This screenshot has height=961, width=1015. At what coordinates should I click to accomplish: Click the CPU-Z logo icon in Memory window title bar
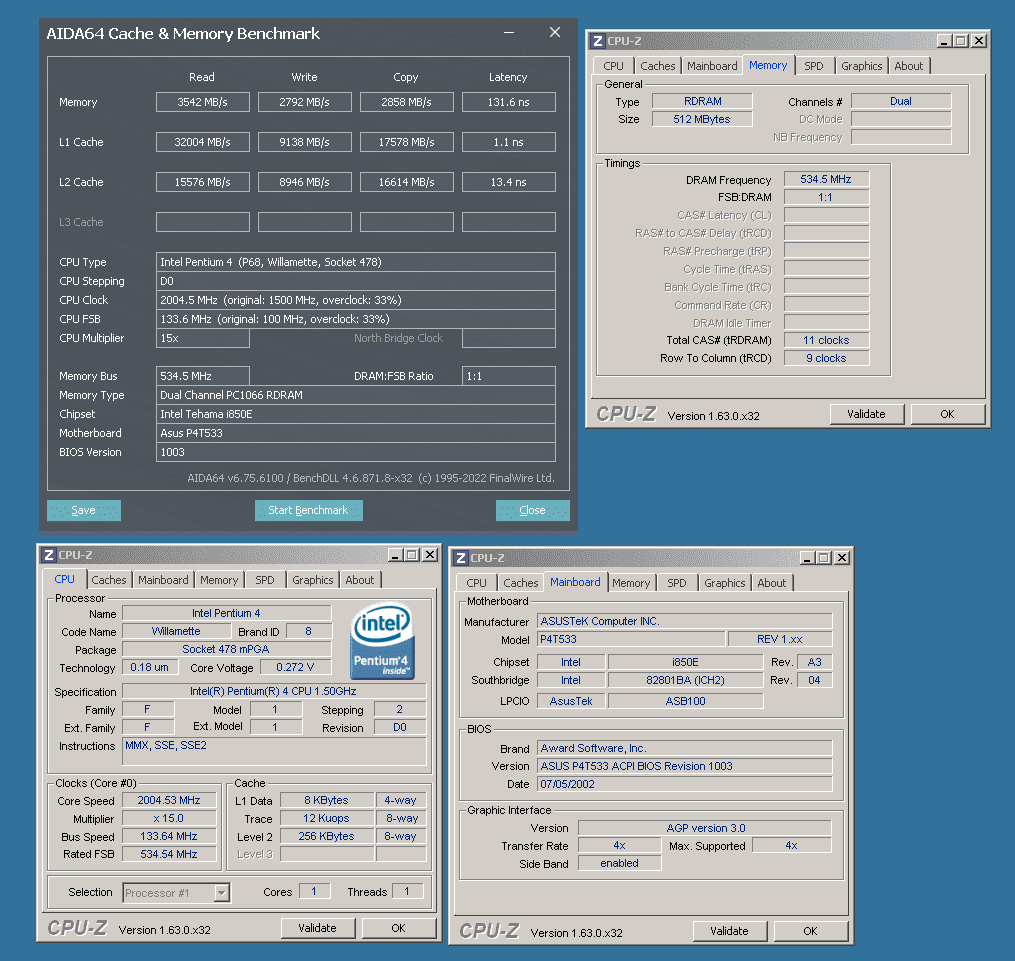597,41
